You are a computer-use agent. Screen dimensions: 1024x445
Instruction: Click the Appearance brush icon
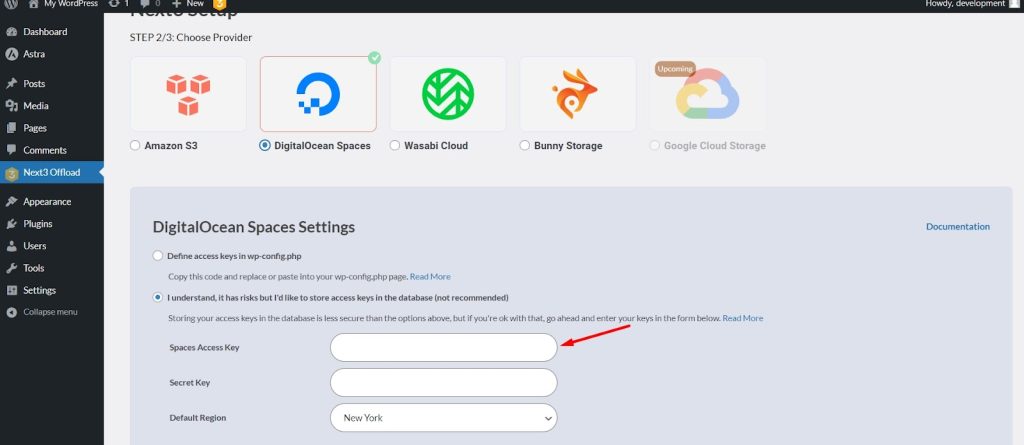[11, 202]
